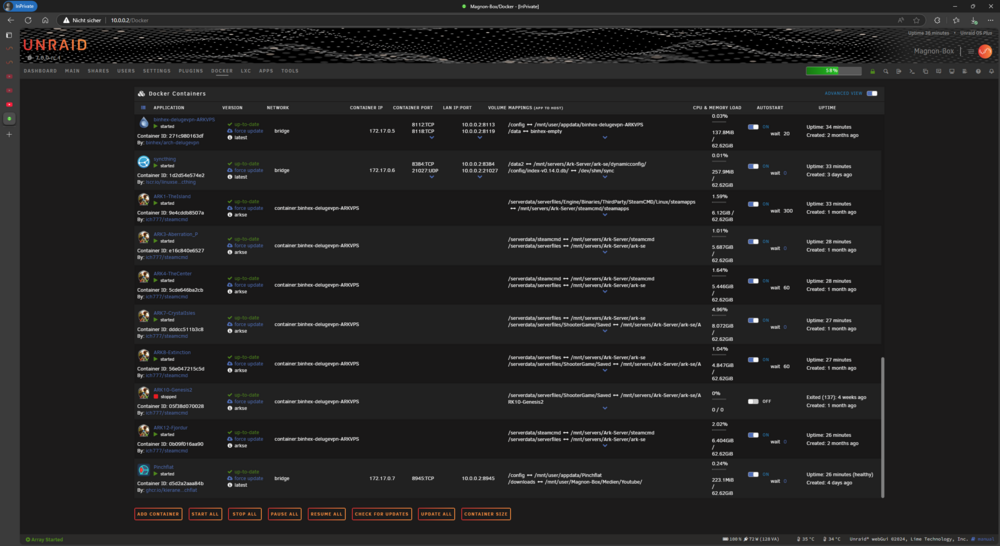Click the ARK7-CrystalIsles container icon
Viewport: 1000px width, 546px height.
tap(143, 316)
